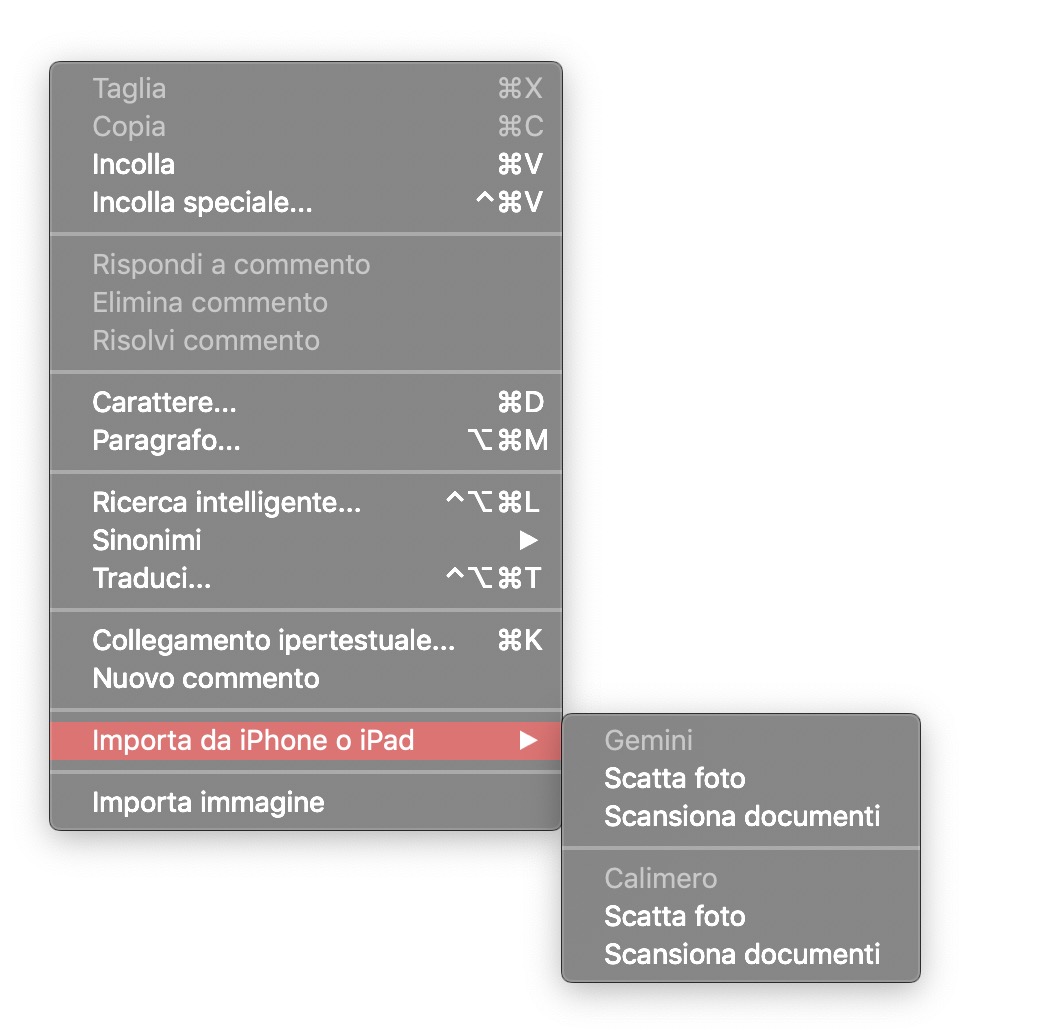Choose Scatta foto under Calimero

(x=675, y=917)
